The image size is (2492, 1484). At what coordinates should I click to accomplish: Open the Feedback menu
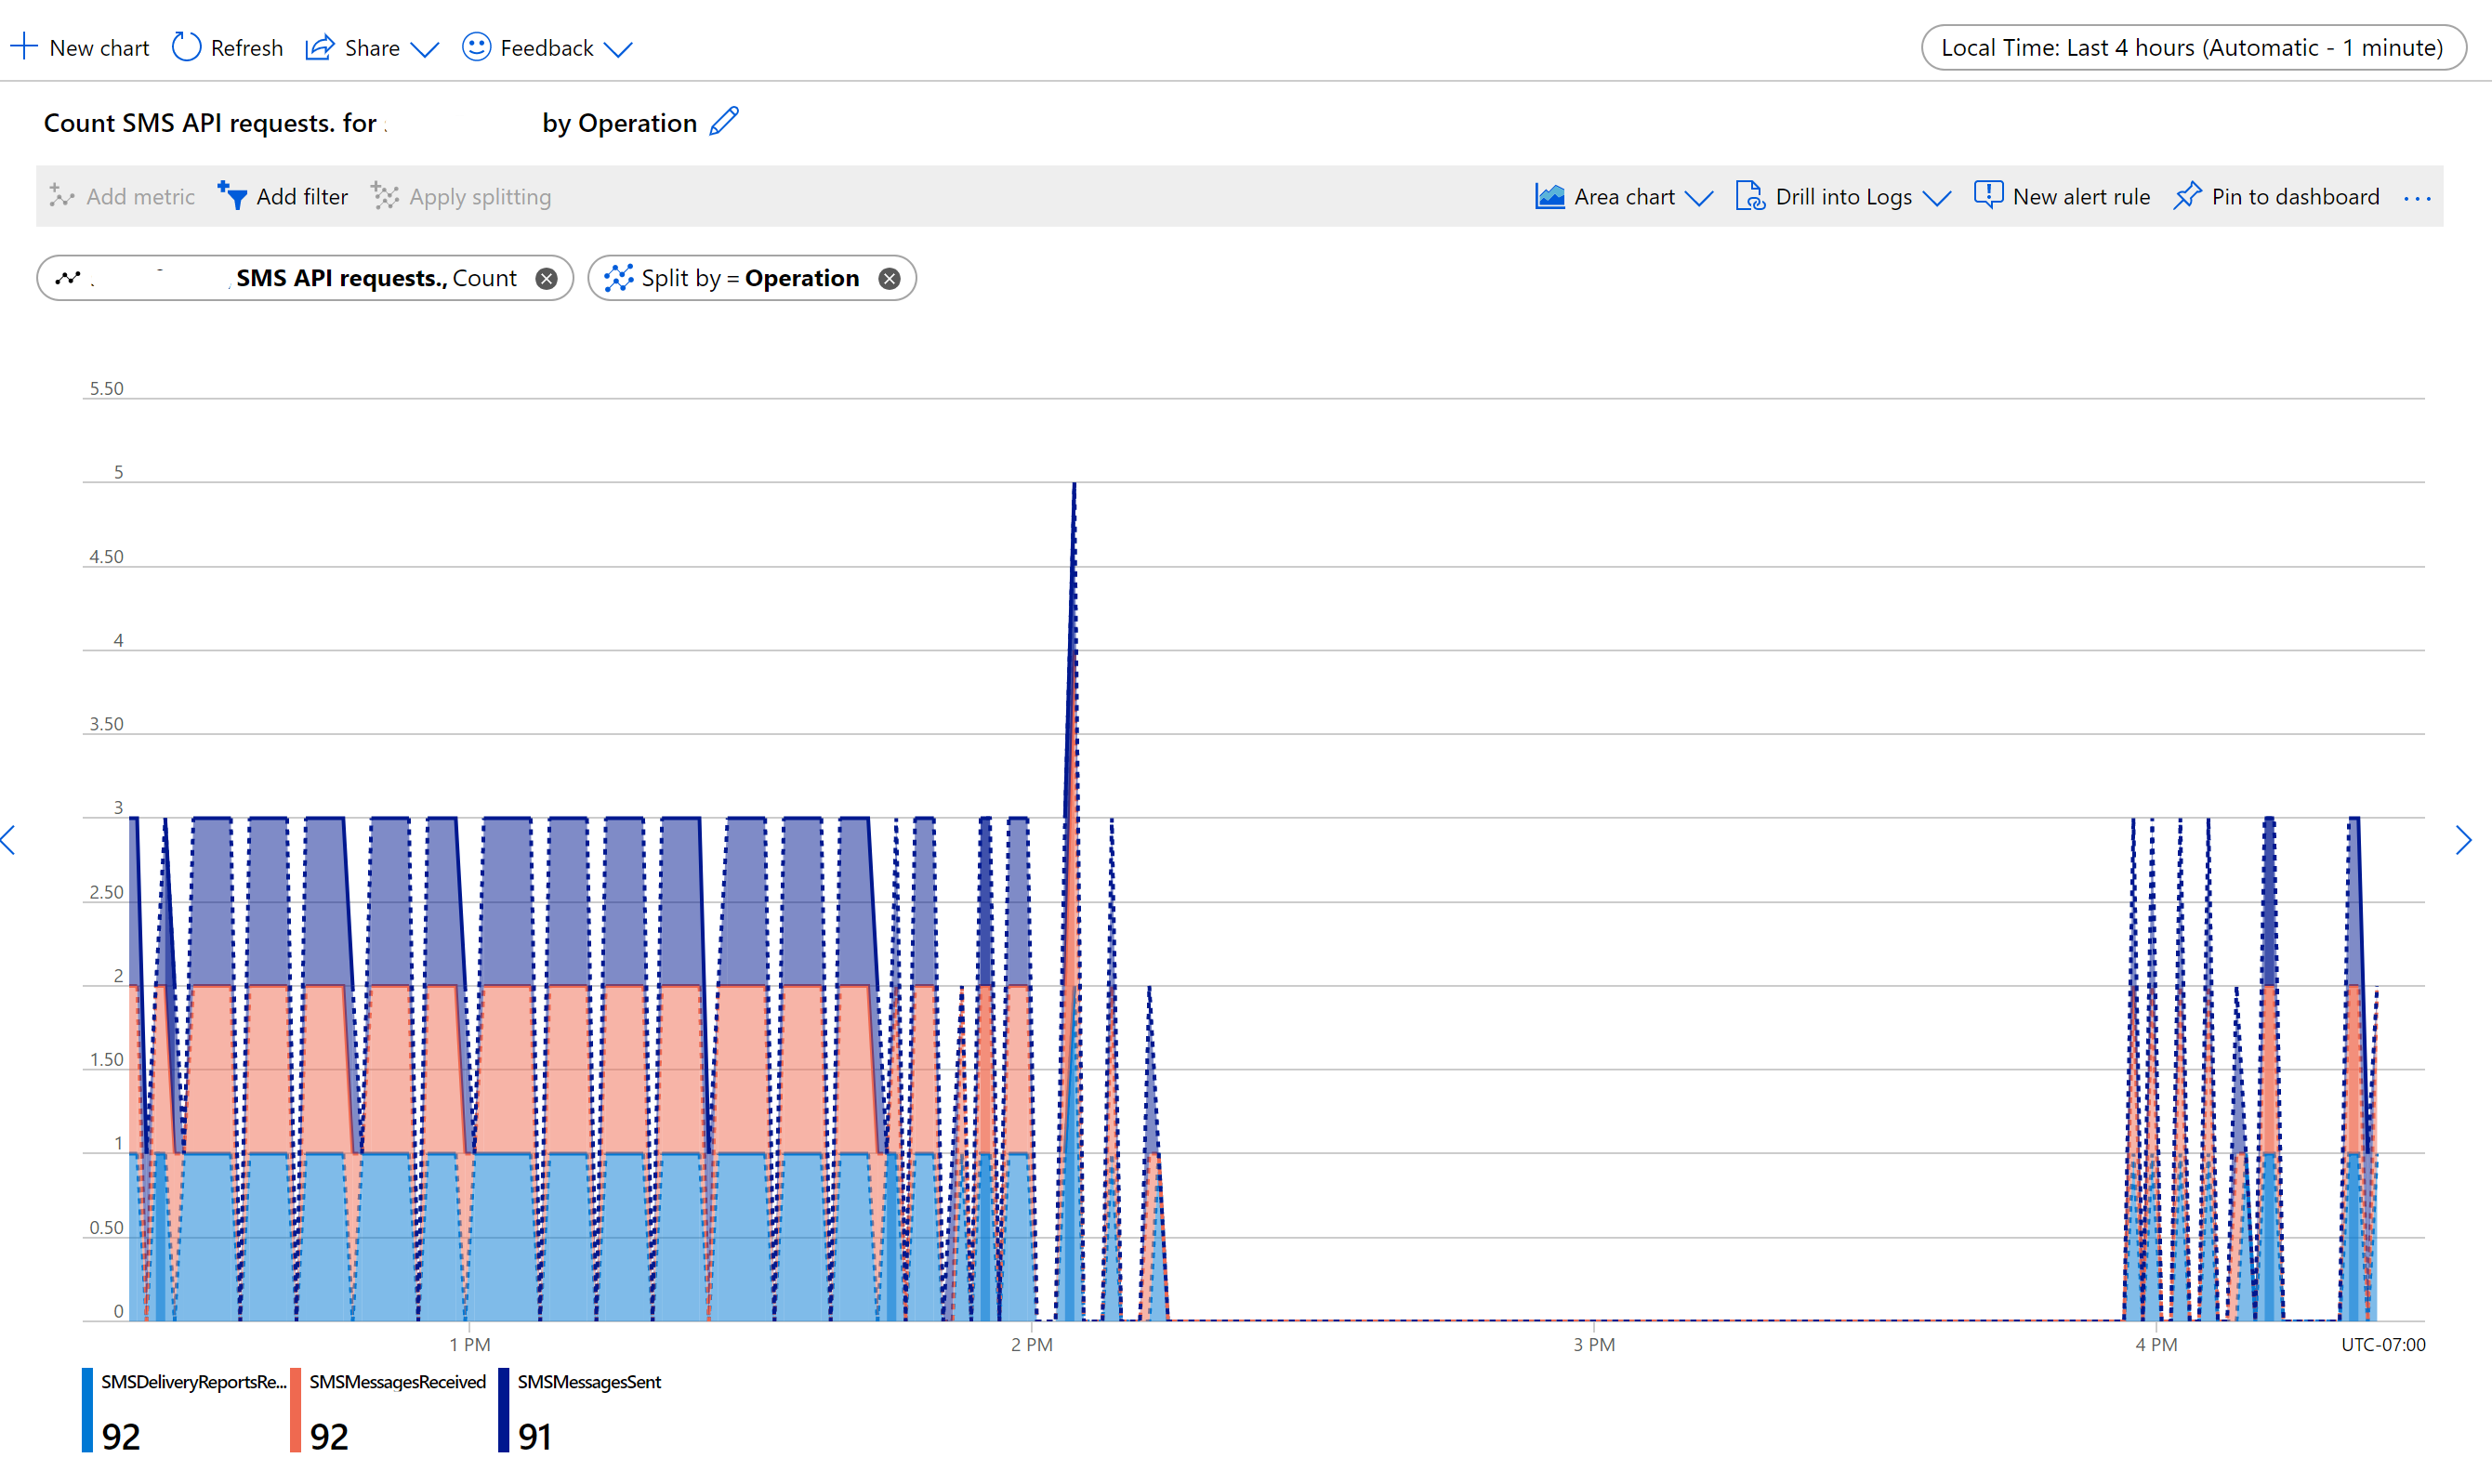(x=547, y=48)
